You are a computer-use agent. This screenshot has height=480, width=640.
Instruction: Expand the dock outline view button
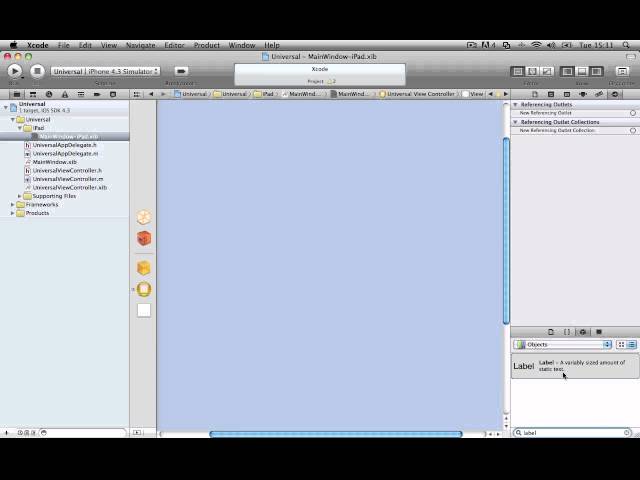(x=137, y=432)
